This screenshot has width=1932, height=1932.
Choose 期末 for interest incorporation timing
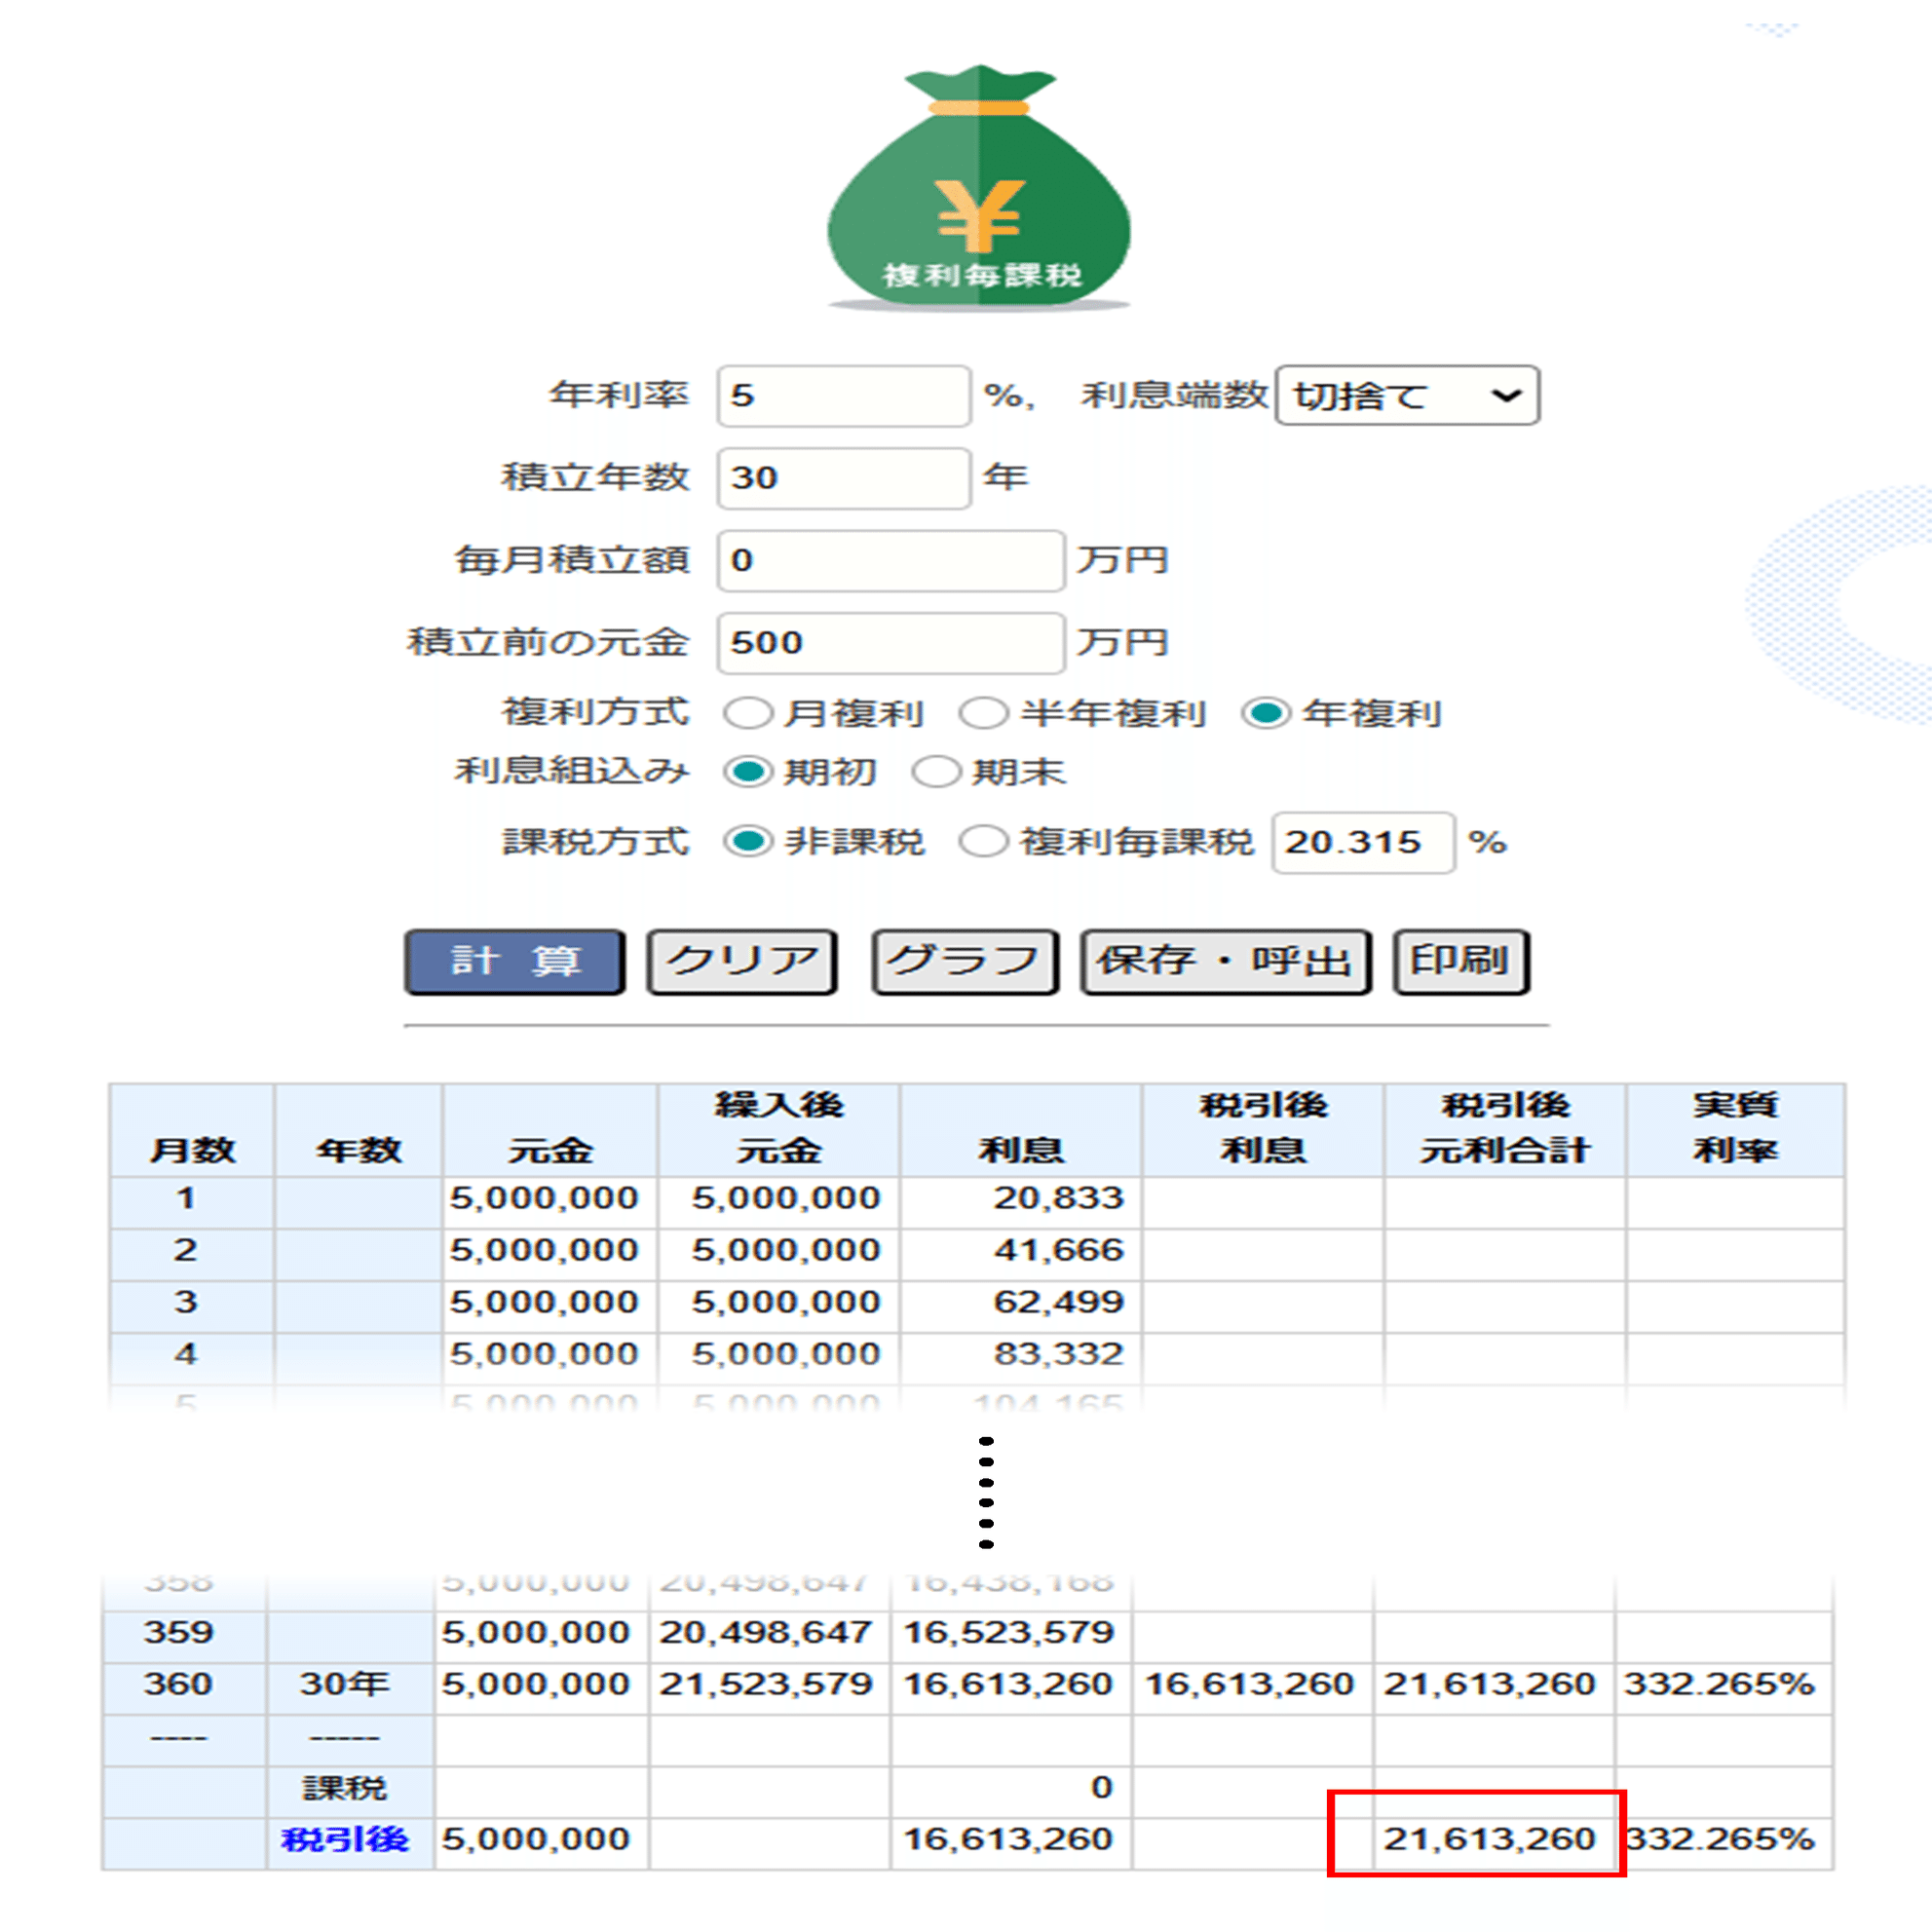tap(936, 771)
